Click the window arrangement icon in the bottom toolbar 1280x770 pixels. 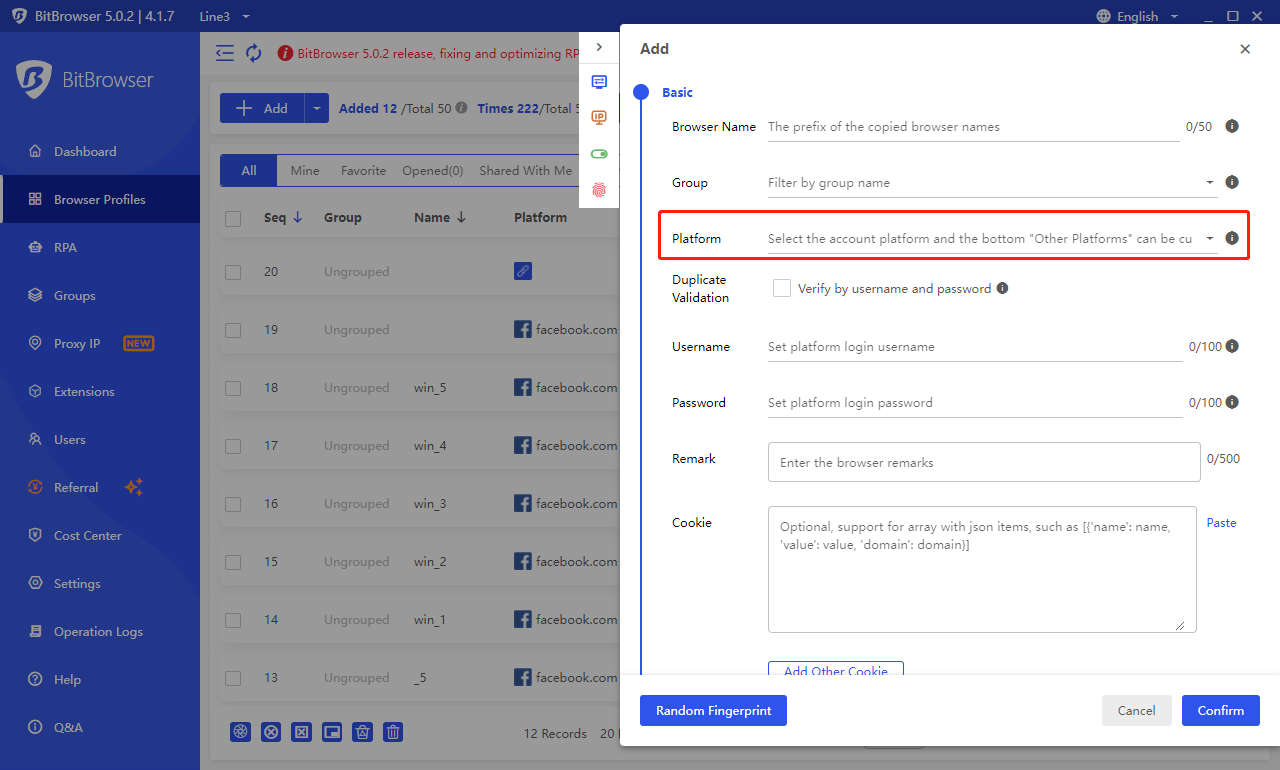332,732
